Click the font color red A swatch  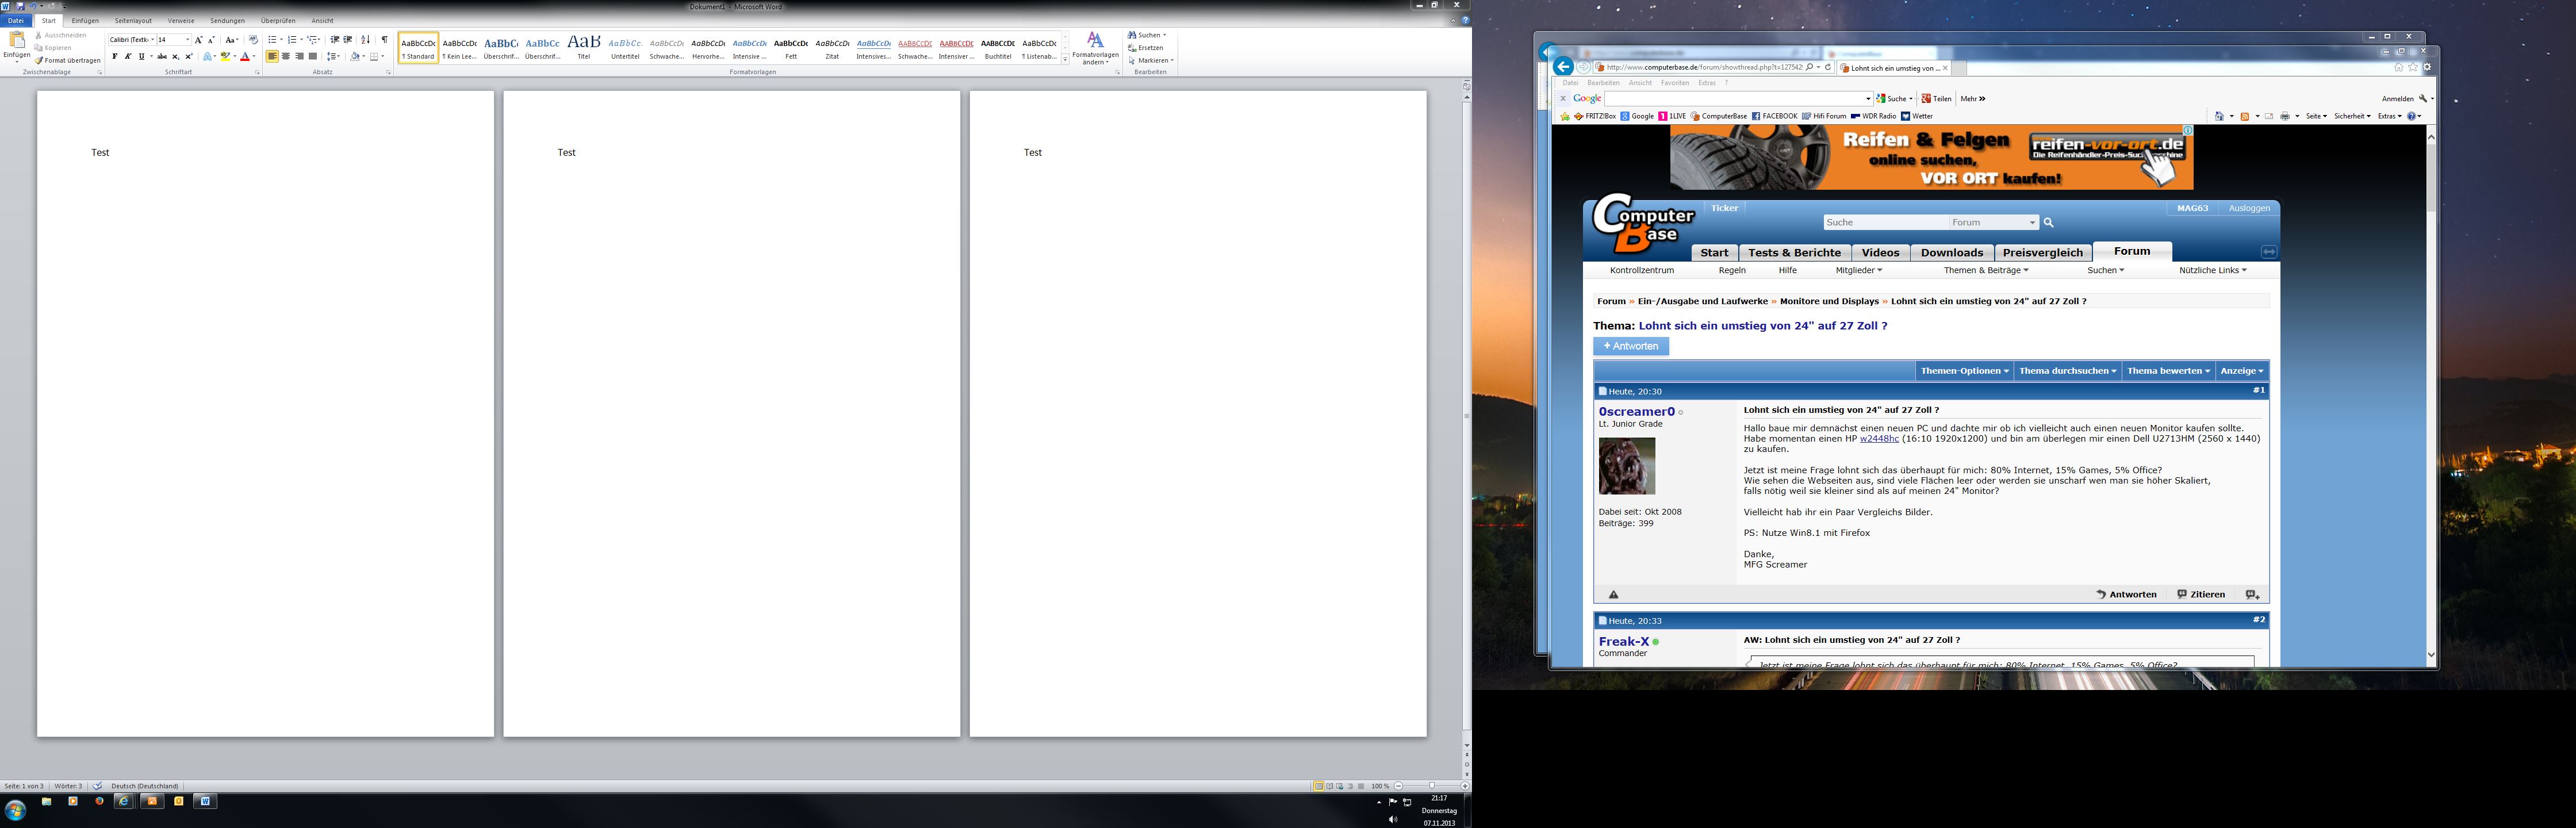pos(244,57)
